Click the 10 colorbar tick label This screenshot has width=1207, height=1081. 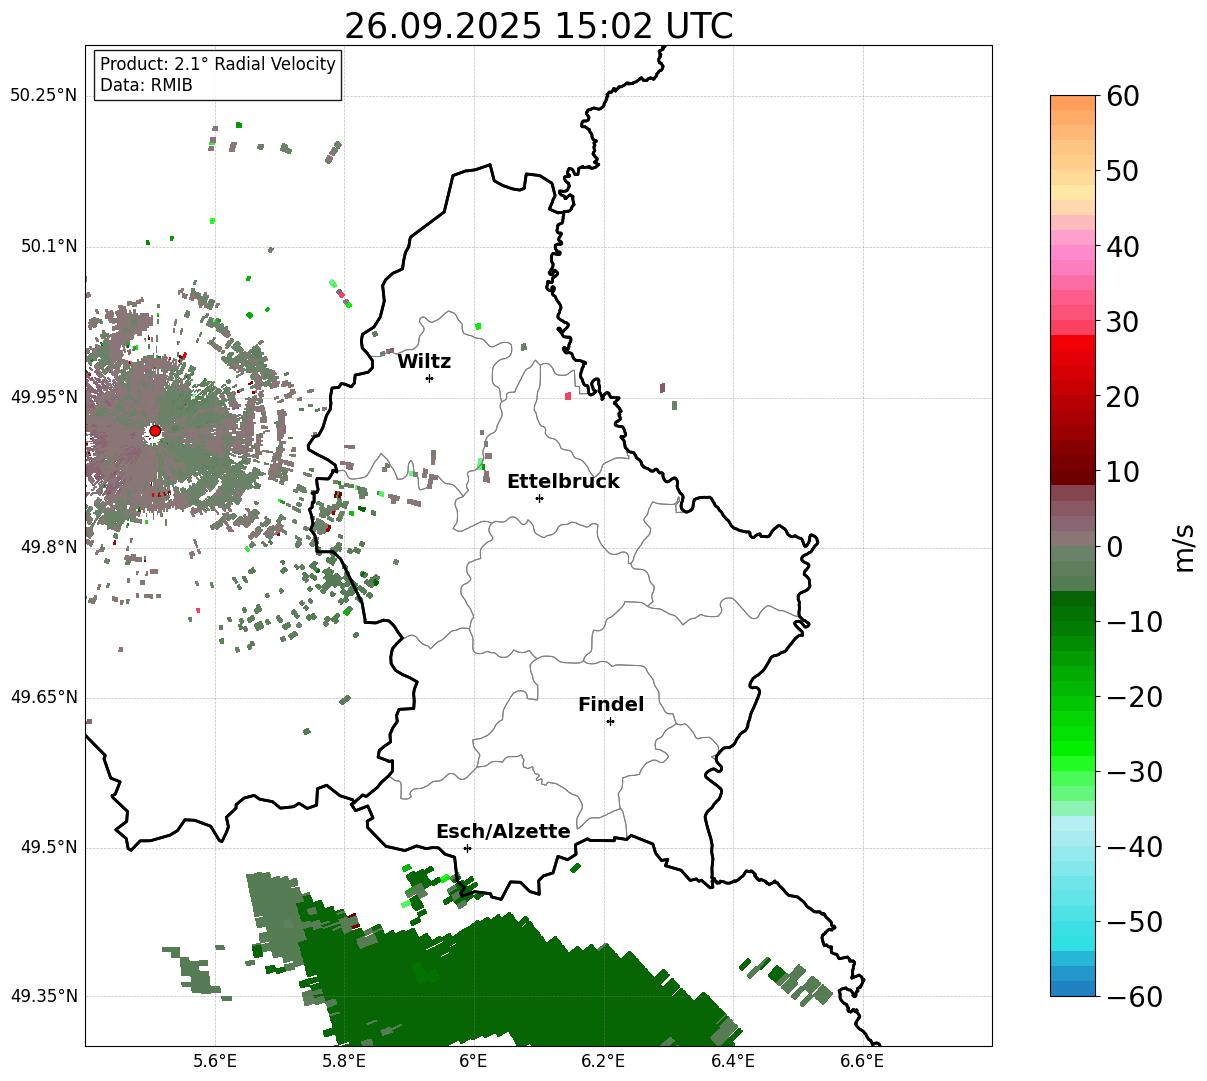(1121, 472)
